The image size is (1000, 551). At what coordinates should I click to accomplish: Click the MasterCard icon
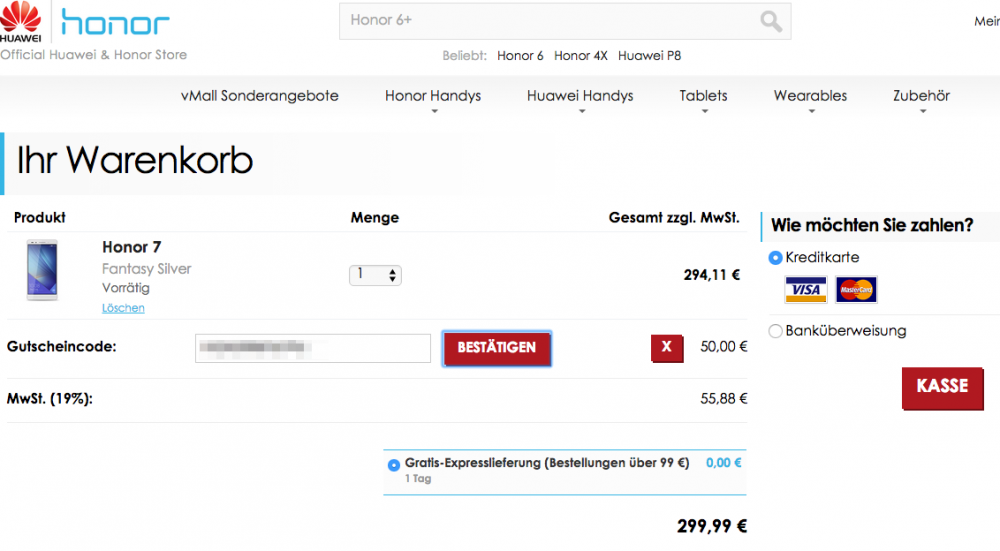tap(856, 290)
